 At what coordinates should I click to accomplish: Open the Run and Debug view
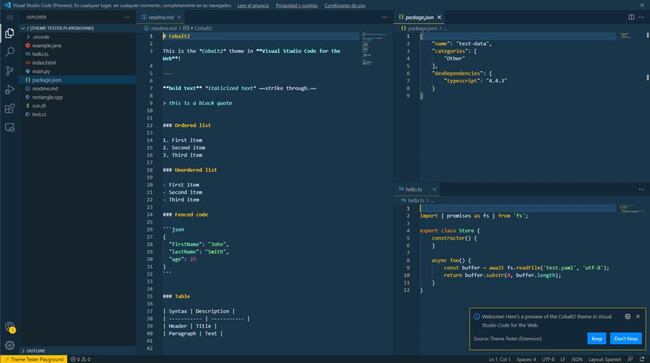[x=10, y=90]
